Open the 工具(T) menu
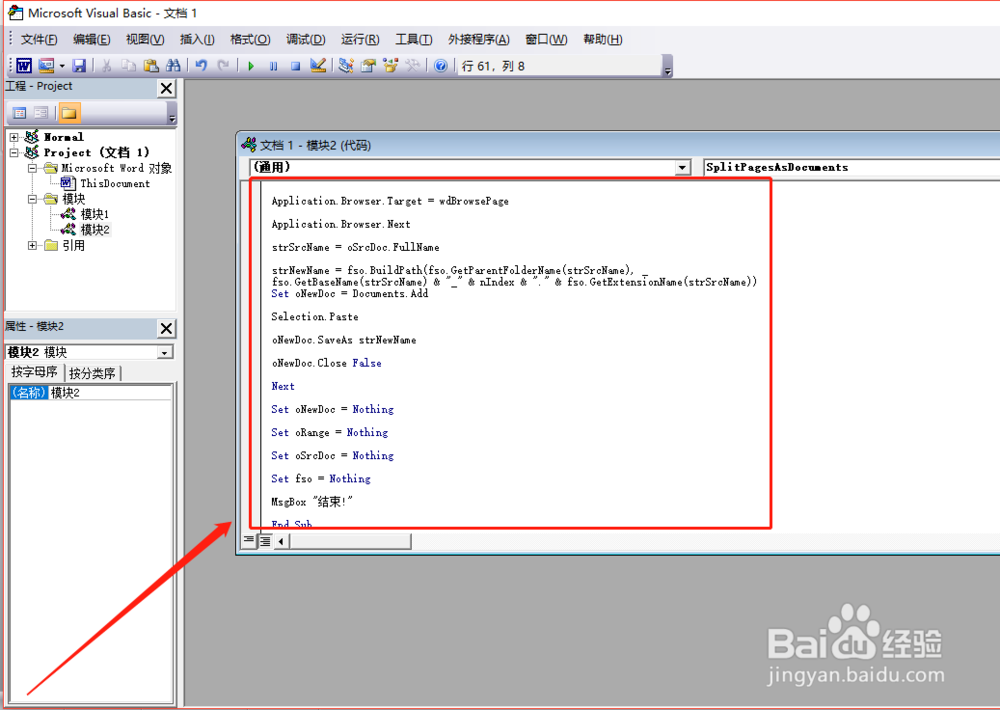1000x710 pixels. click(x=413, y=40)
